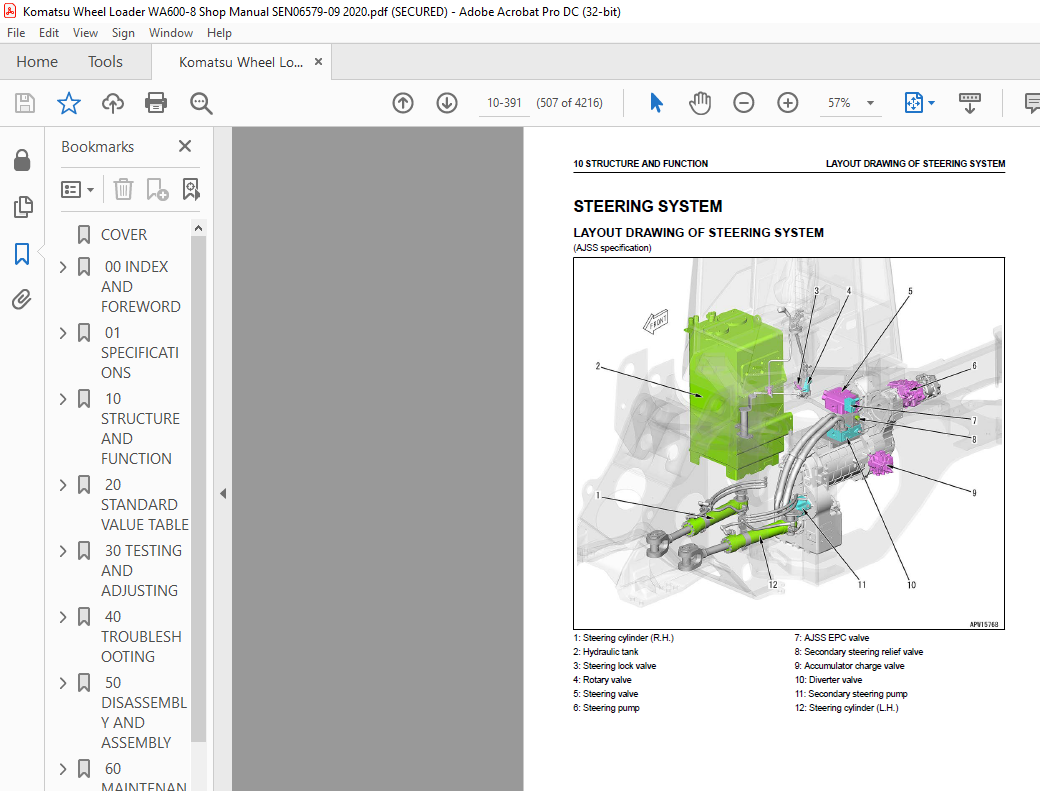Add a new bookmark icon
1040x791 pixels.
[x=157, y=190]
